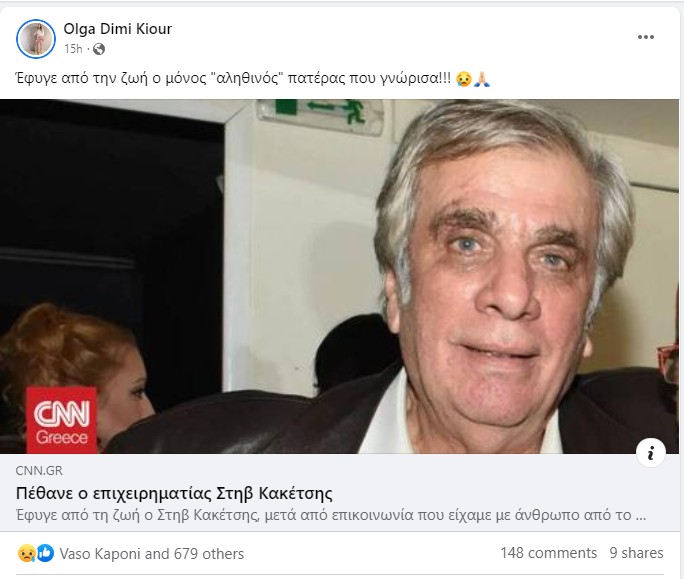Click the public globe privacy icon
684x579 pixels.
[99, 49]
